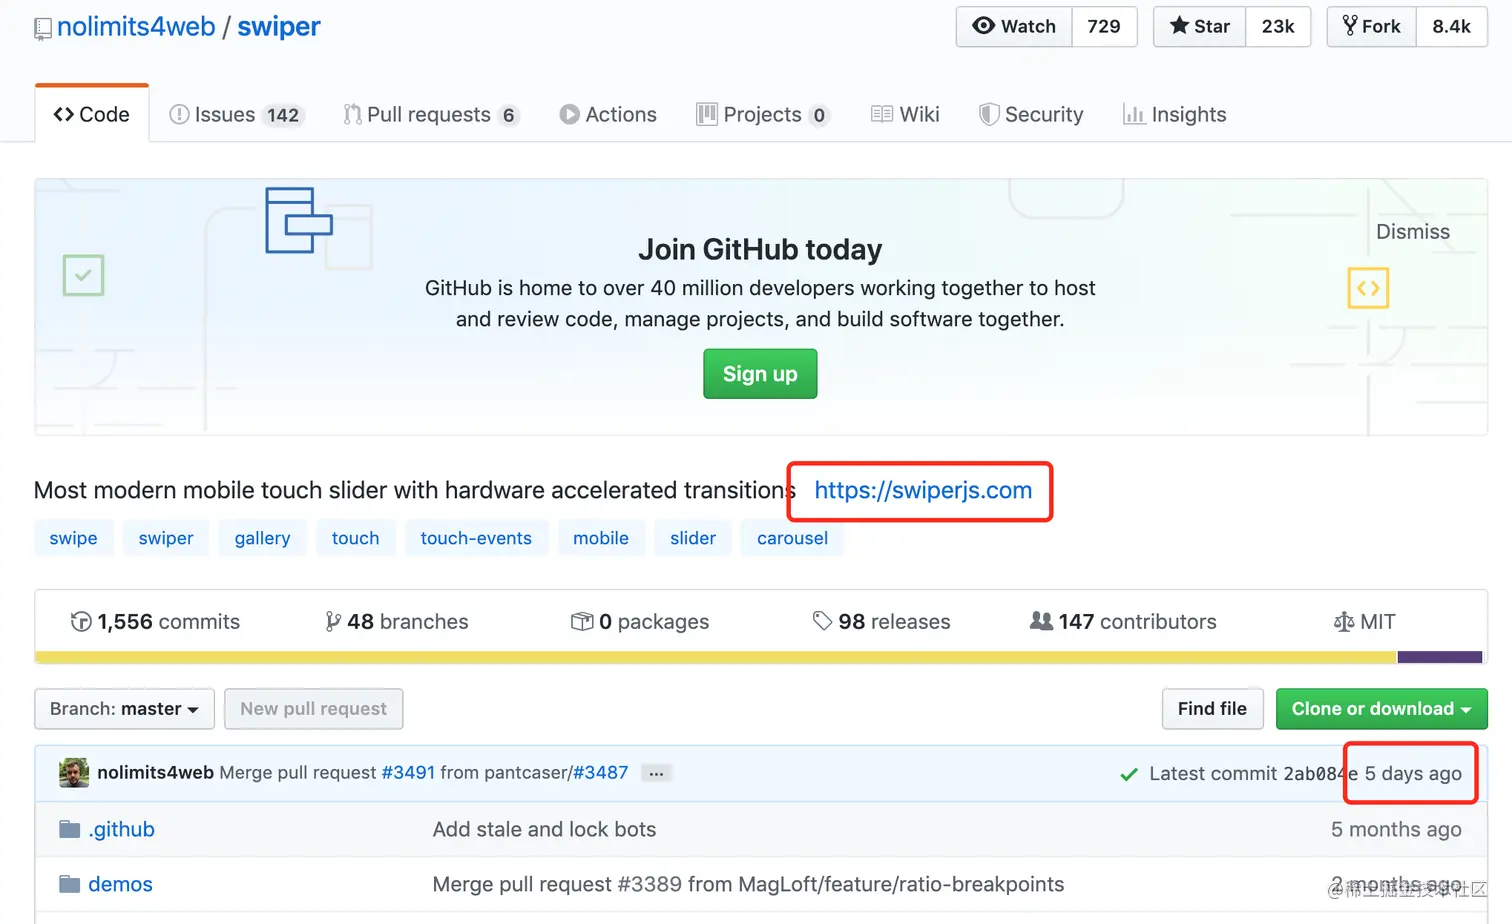View the 147 contributors list
Screen dimensions: 1512x924
pos(1123,622)
